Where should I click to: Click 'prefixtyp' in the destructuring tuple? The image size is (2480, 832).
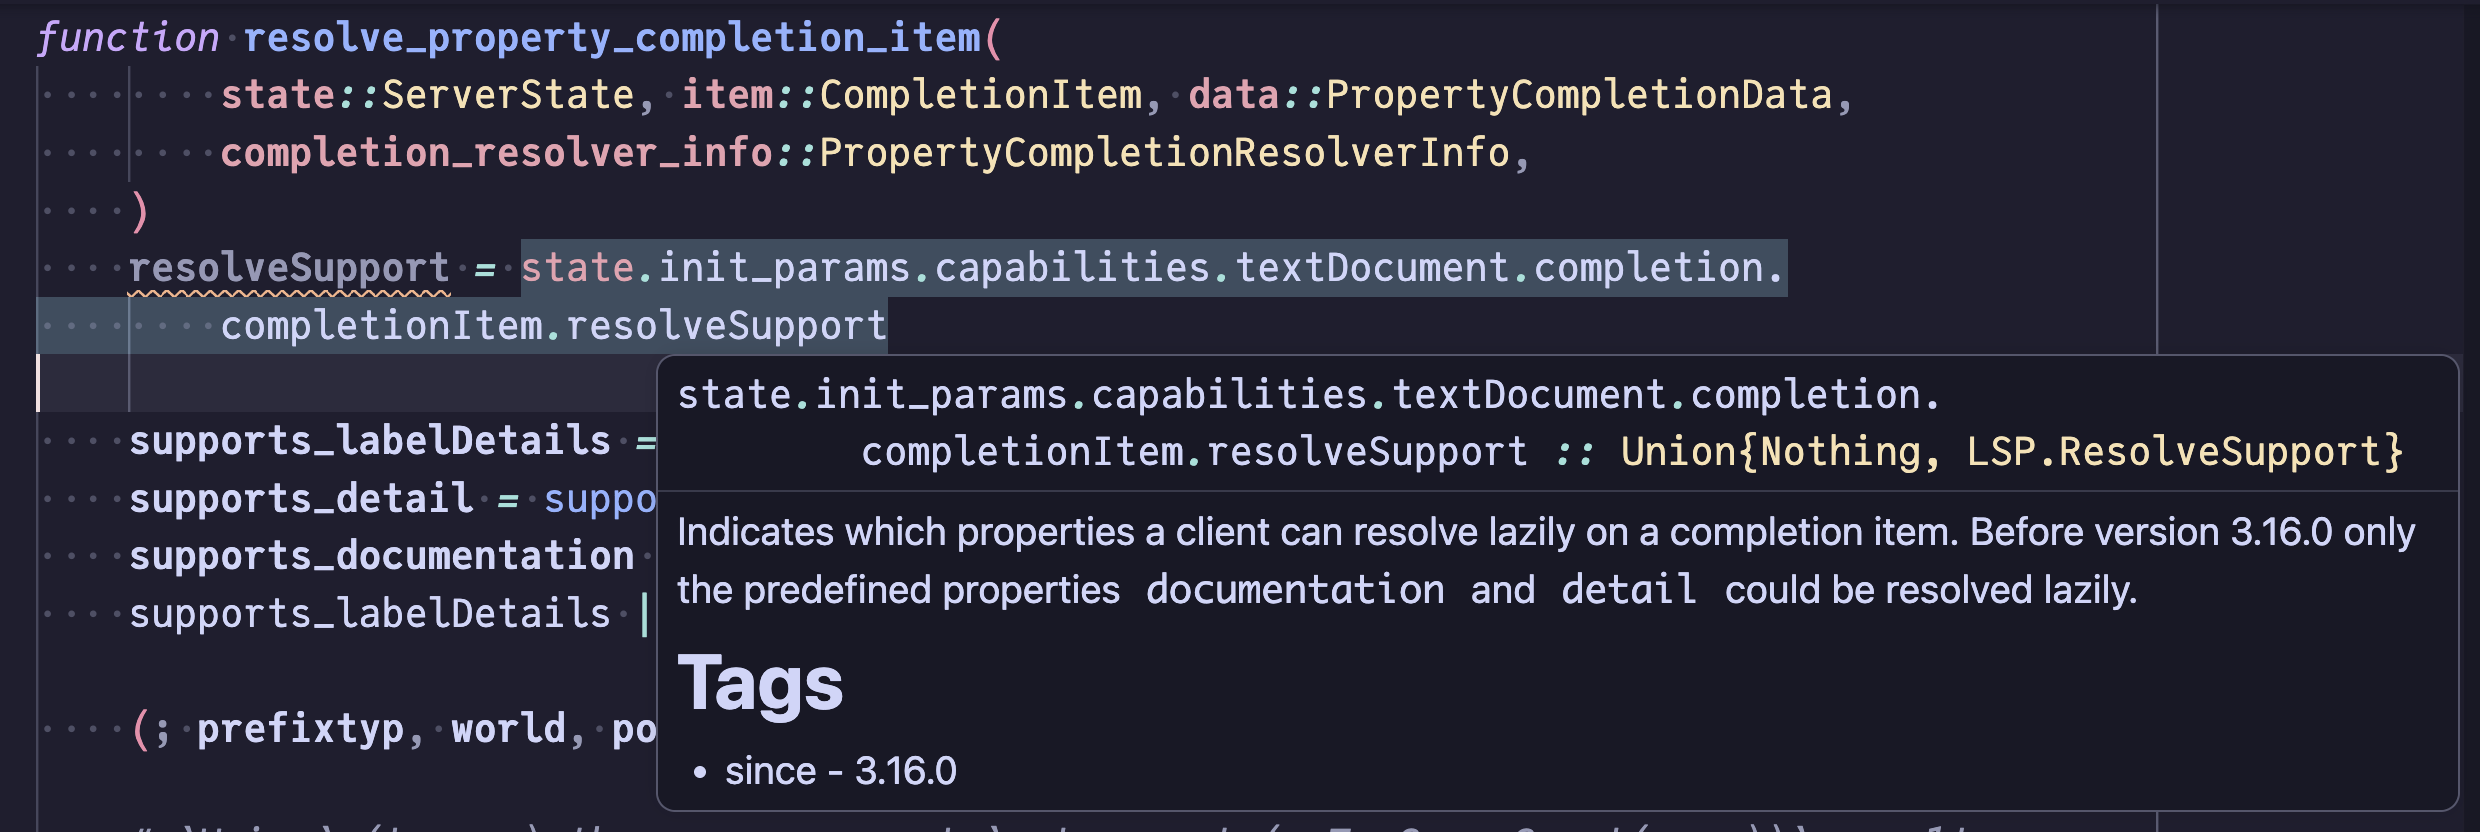(300, 729)
